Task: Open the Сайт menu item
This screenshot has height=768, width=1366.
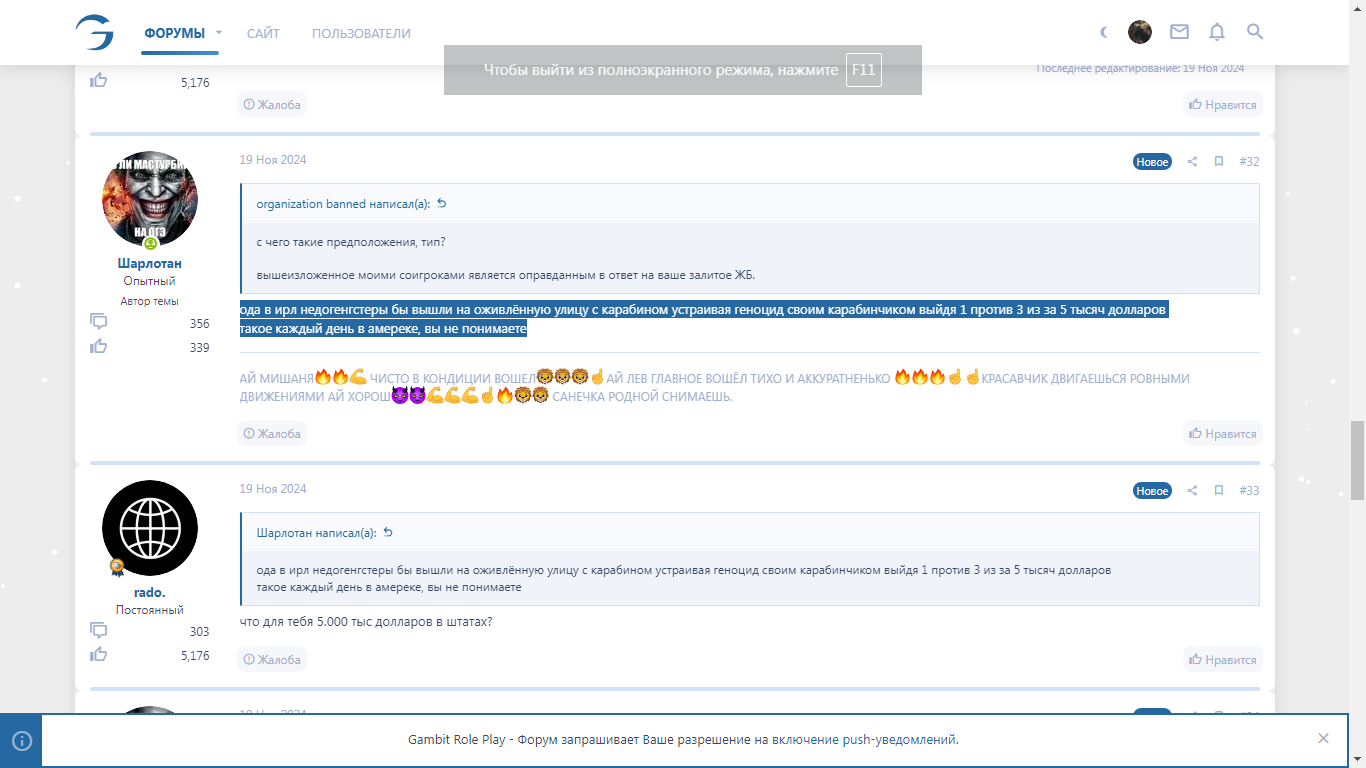Action: pos(263,33)
